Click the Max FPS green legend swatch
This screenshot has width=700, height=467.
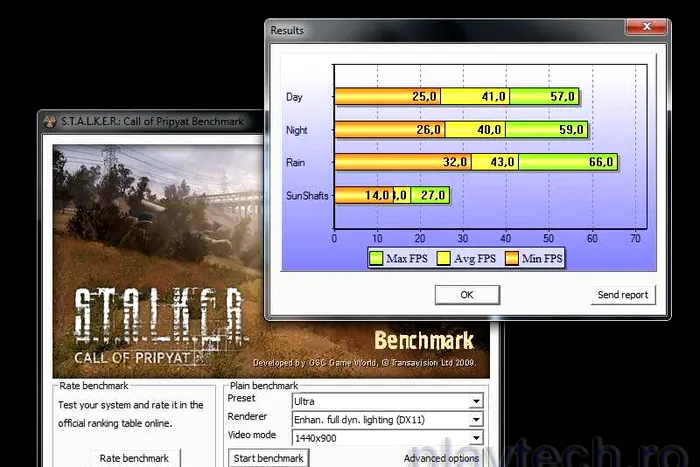[376, 259]
